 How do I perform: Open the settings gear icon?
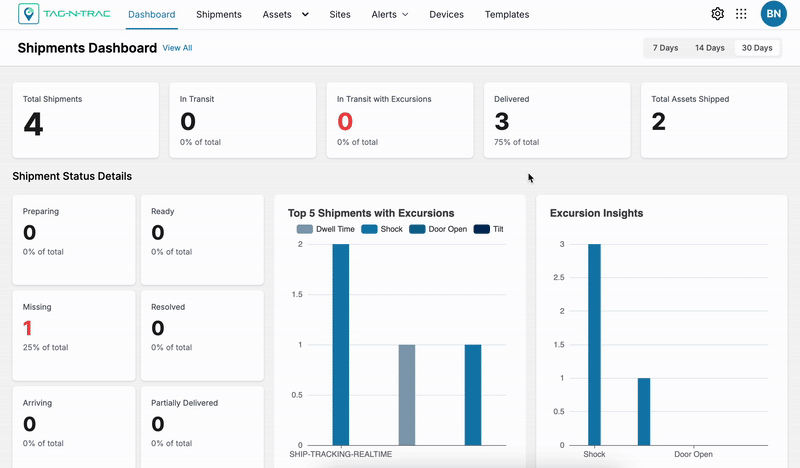(717, 14)
